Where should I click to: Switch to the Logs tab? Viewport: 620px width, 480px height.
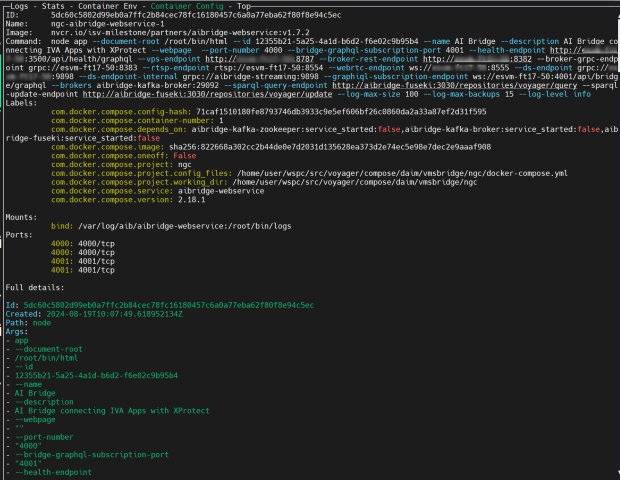click(x=18, y=5)
